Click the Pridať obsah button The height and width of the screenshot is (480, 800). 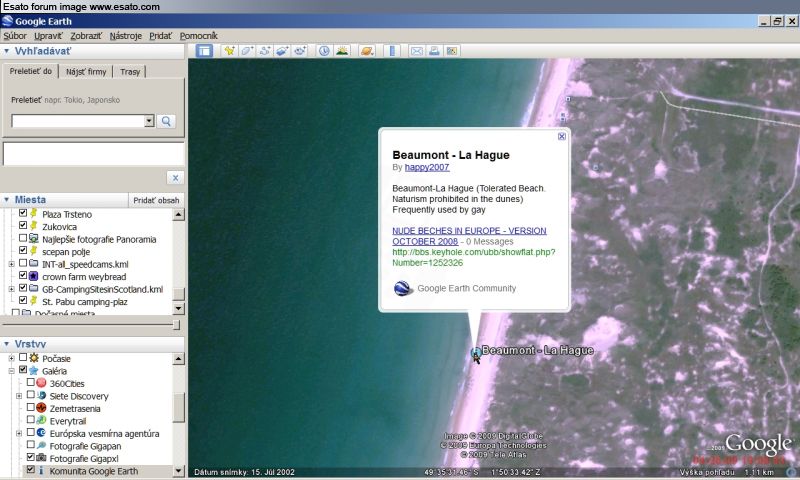pyautogui.click(x=156, y=200)
